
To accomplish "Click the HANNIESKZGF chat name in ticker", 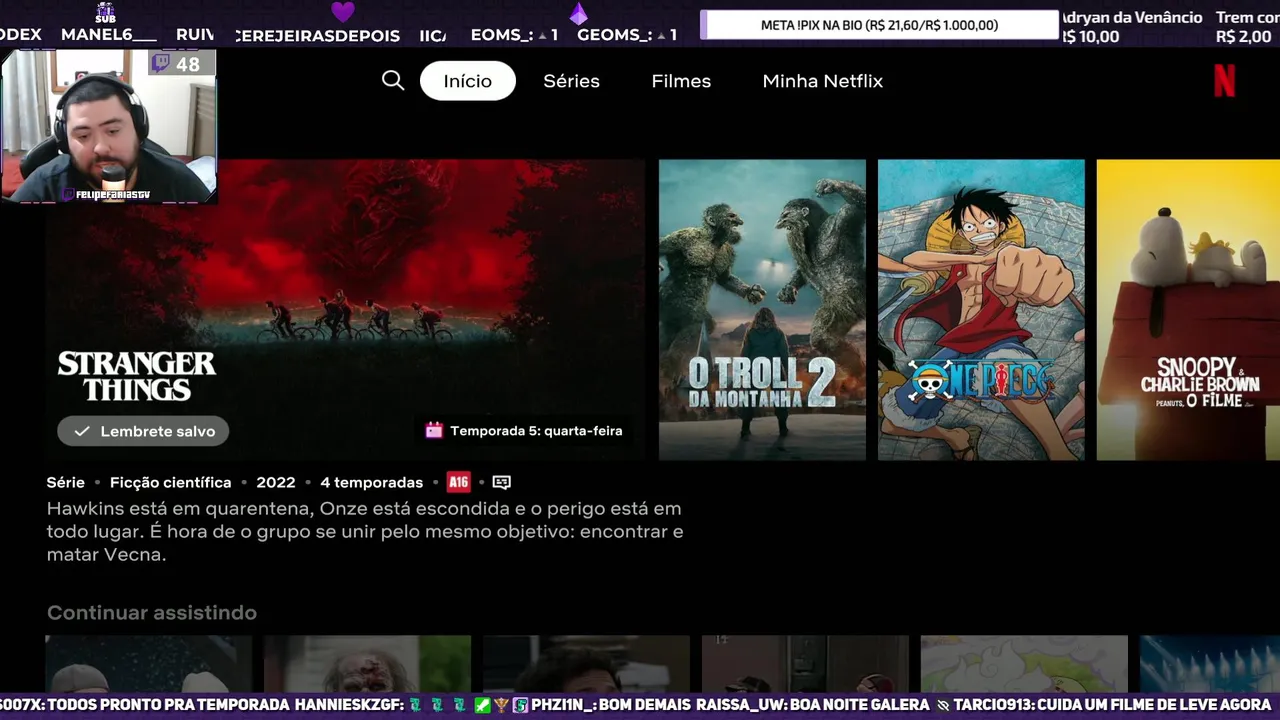I will tap(349, 705).
